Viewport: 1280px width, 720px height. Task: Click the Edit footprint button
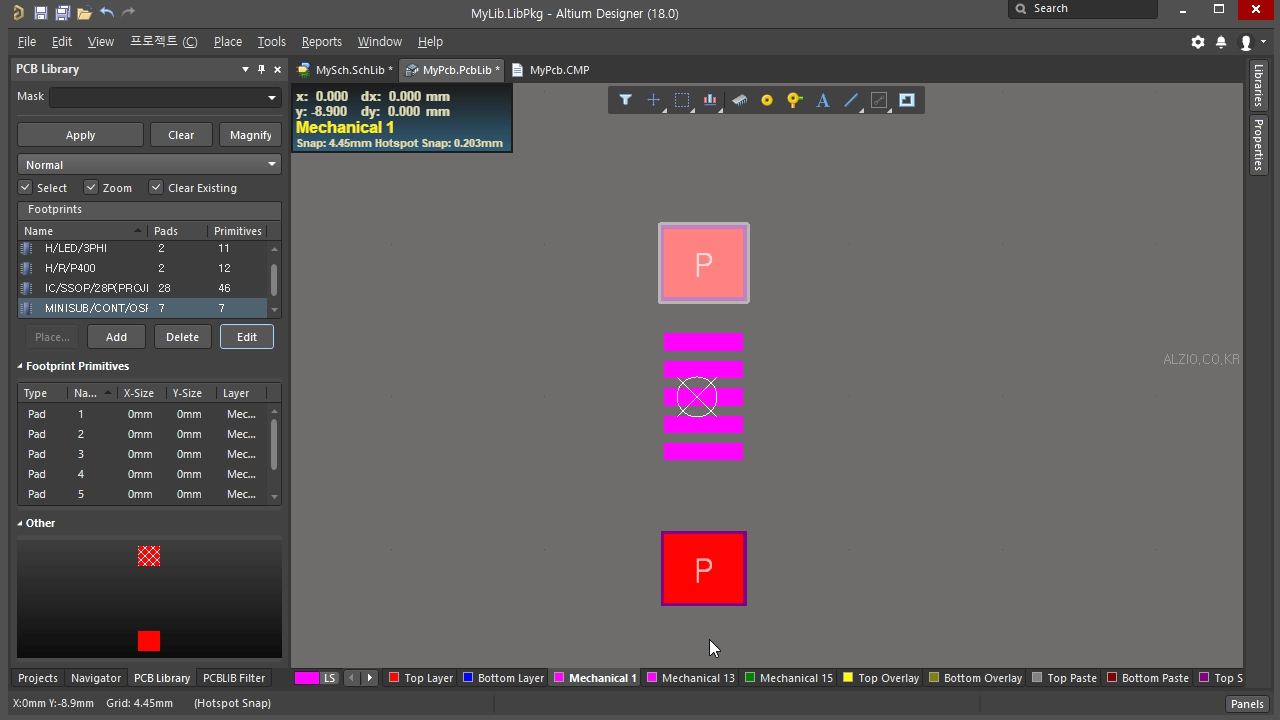(247, 337)
